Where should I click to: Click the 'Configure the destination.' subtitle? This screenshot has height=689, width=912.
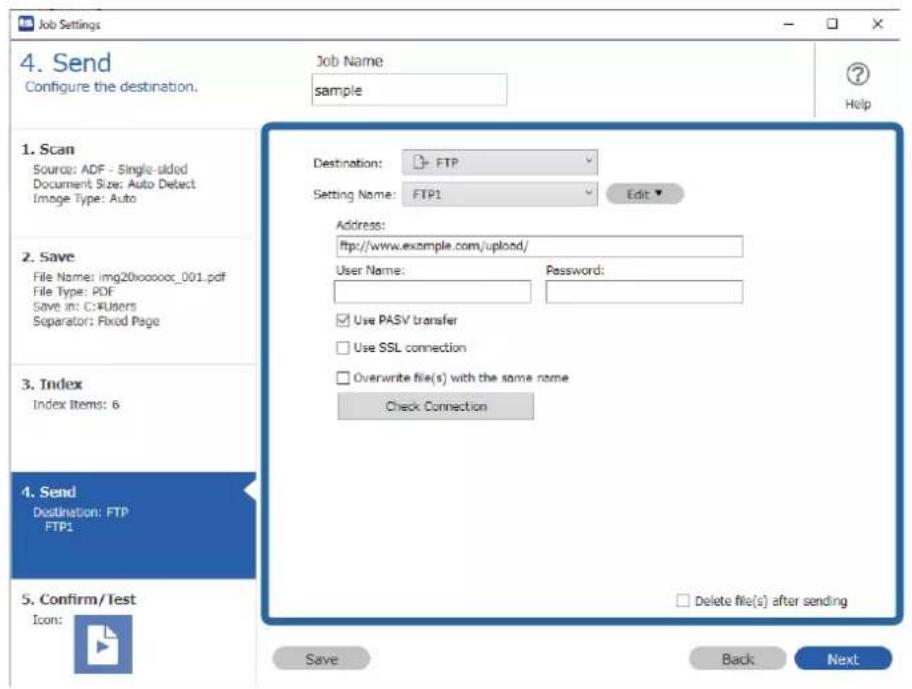(111, 87)
